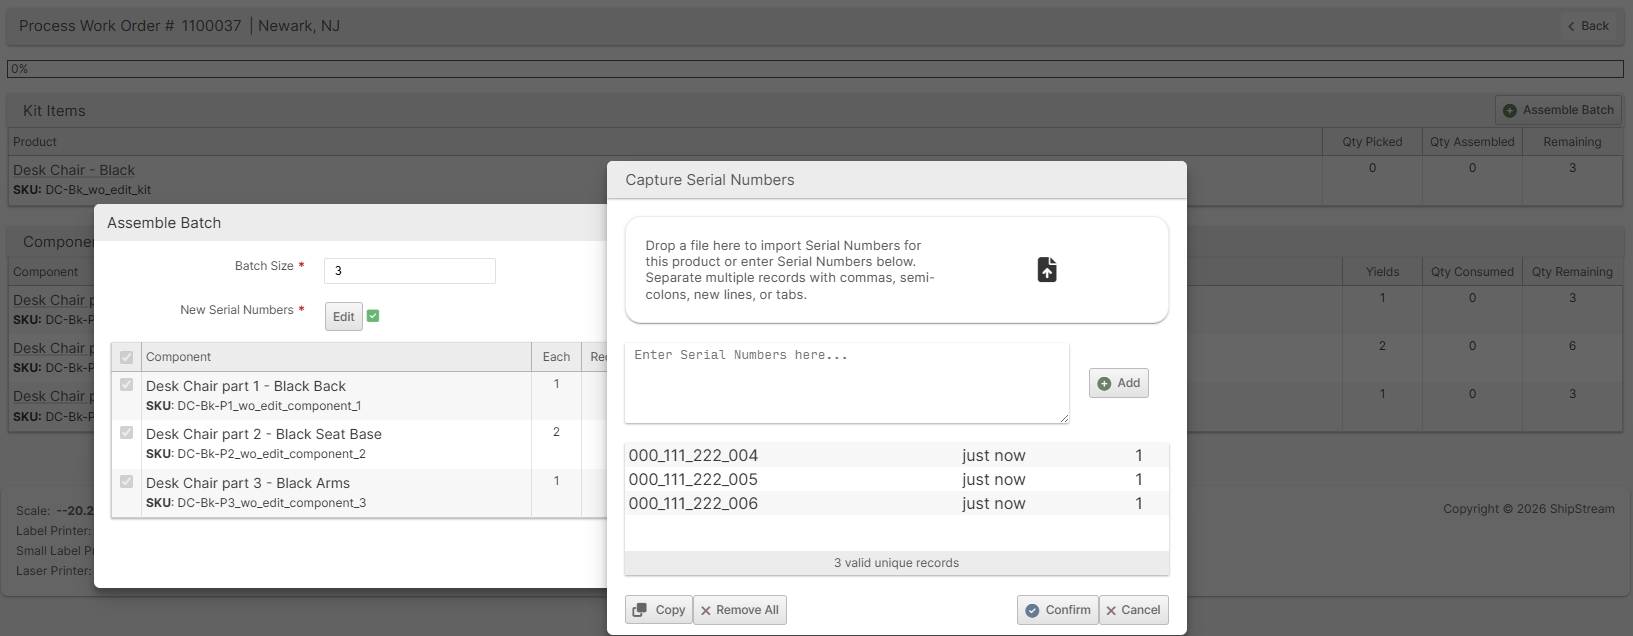Viewport: 1633px width, 636px height.
Task: Go Back using top-right button
Action: point(1588,26)
